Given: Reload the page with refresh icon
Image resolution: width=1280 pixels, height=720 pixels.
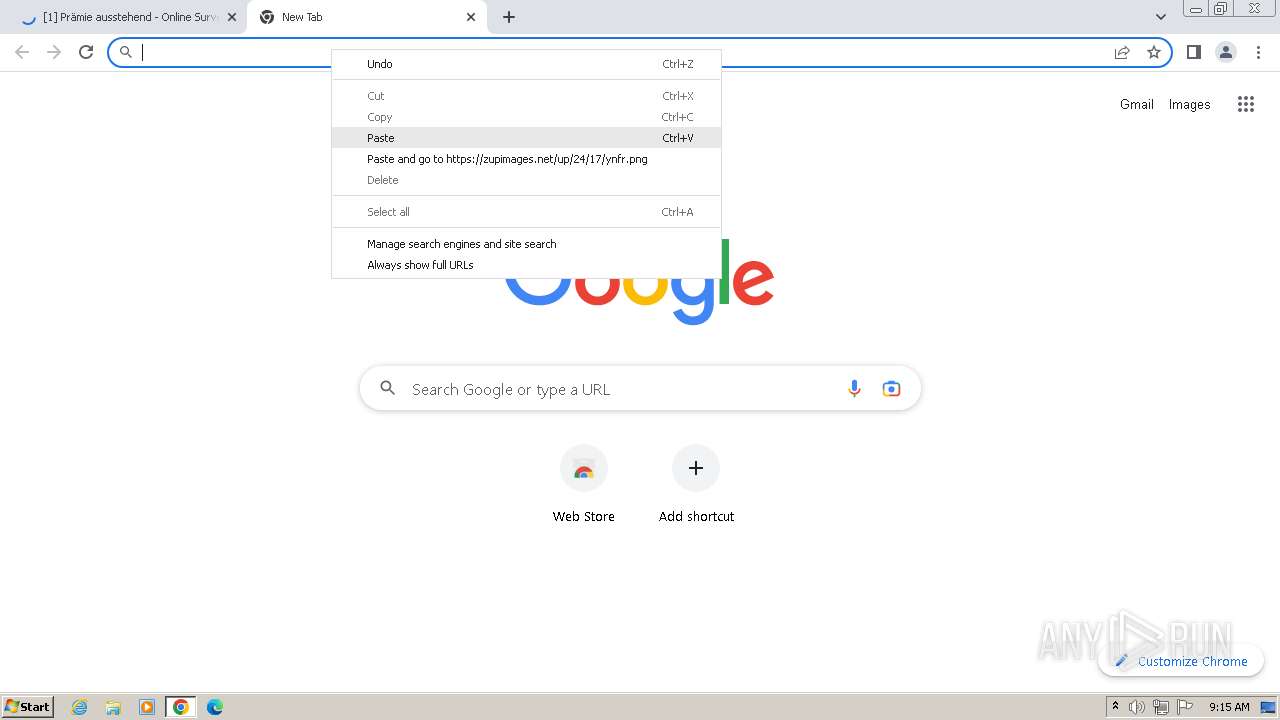Looking at the screenshot, I should (x=86, y=52).
